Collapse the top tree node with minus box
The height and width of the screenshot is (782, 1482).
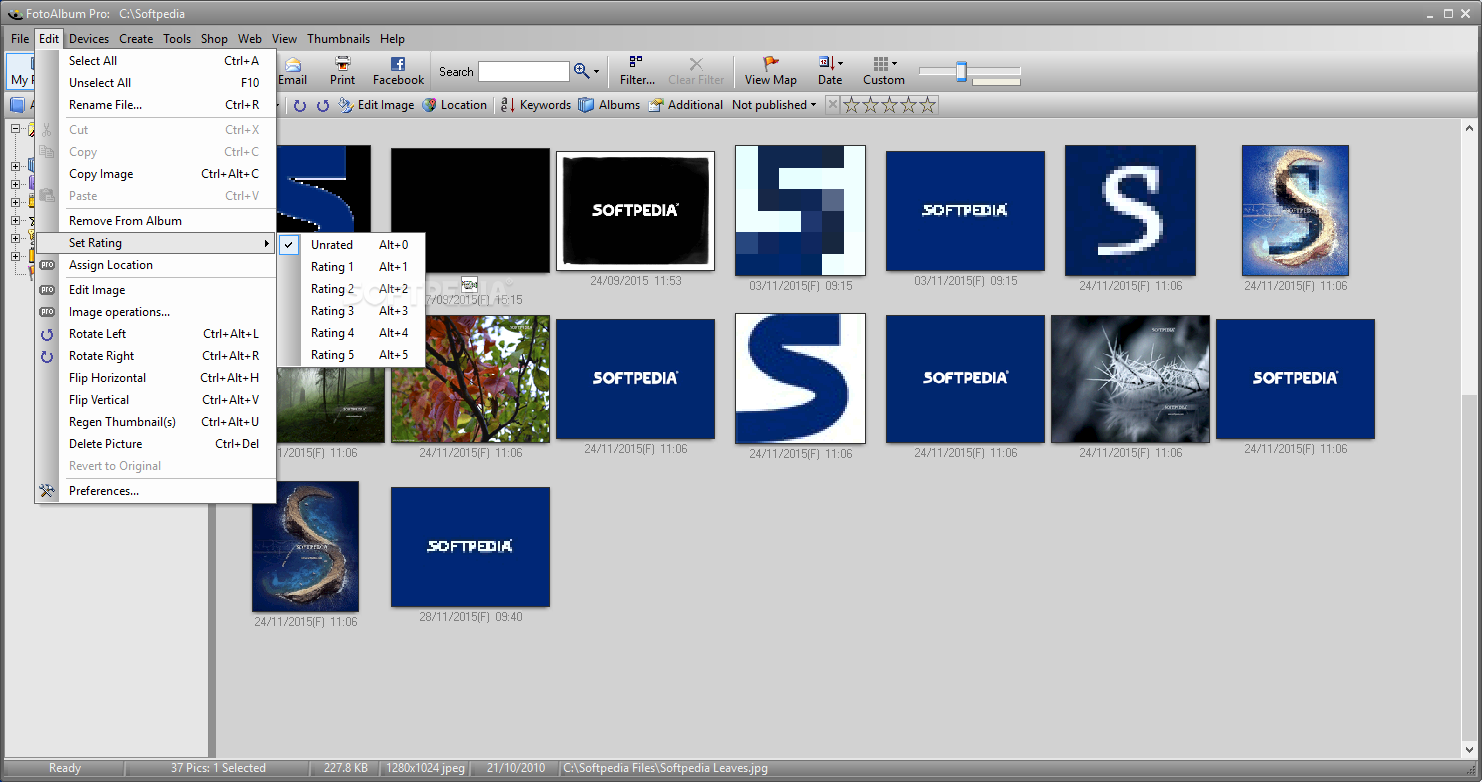pyautogui.click(x=16, y=129)
